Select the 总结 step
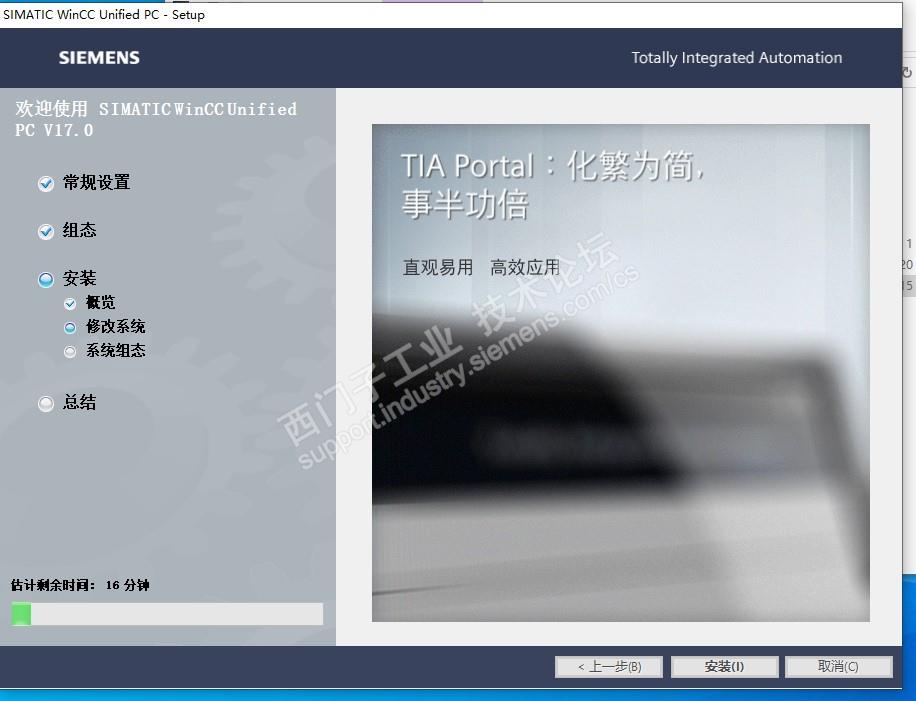Viewport: 916px width, 701px height. [x=79, y=402]
